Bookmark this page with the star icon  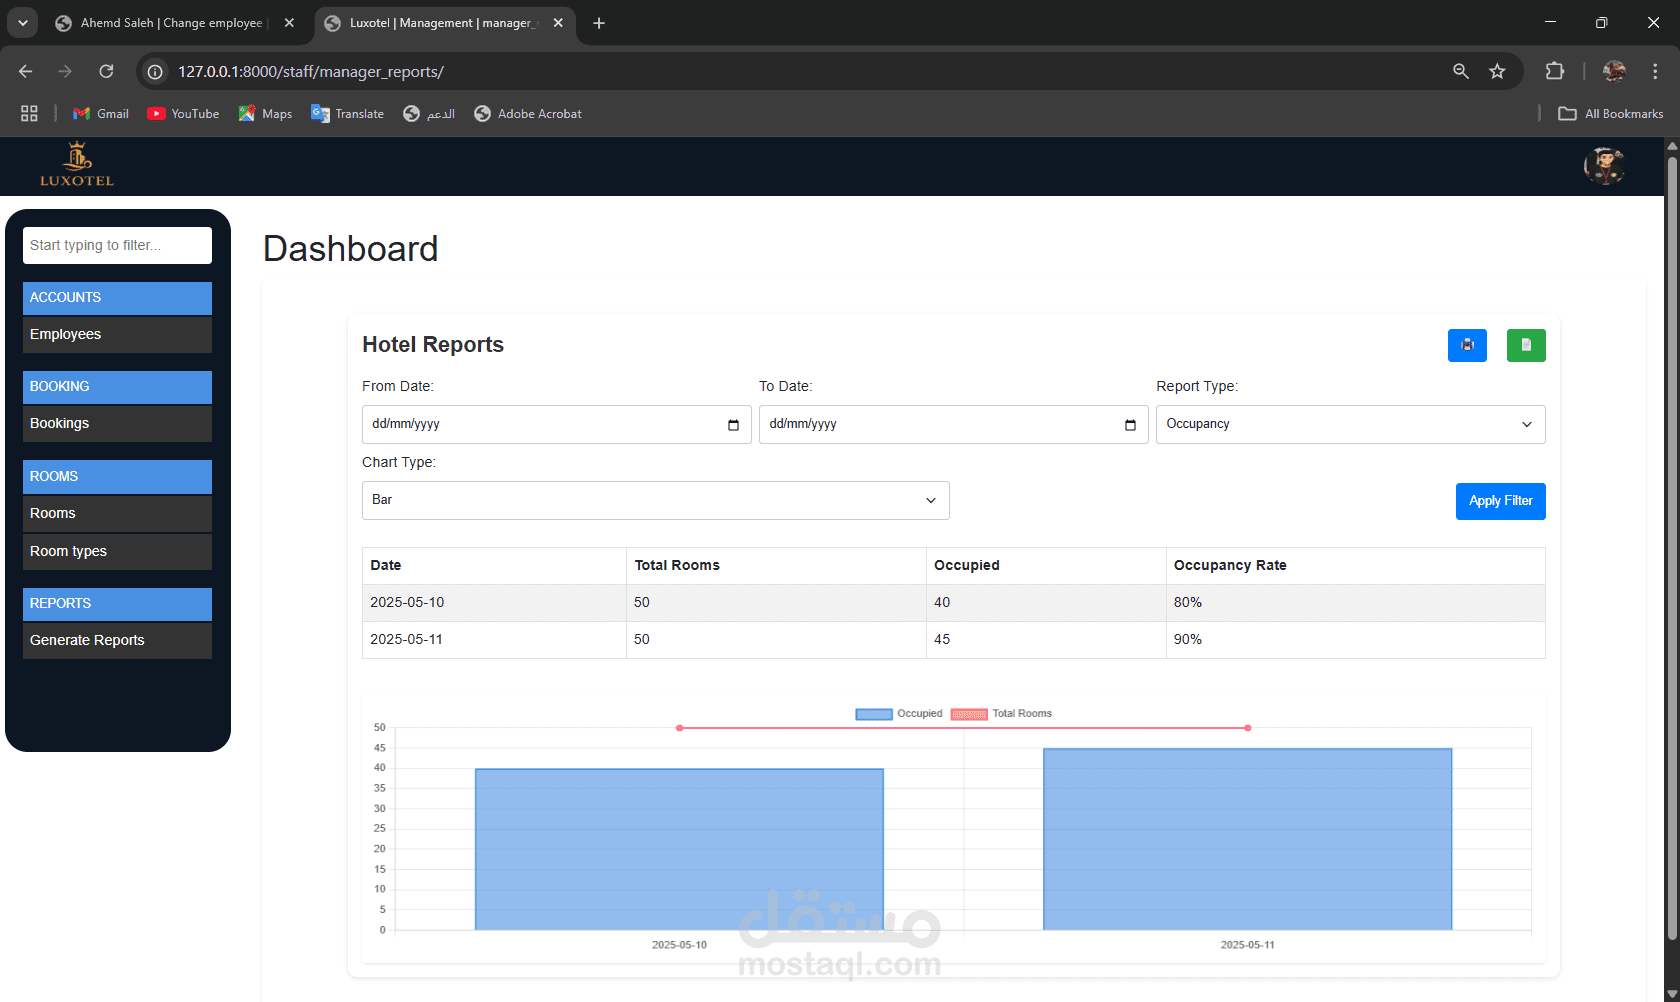(1497, 71)
